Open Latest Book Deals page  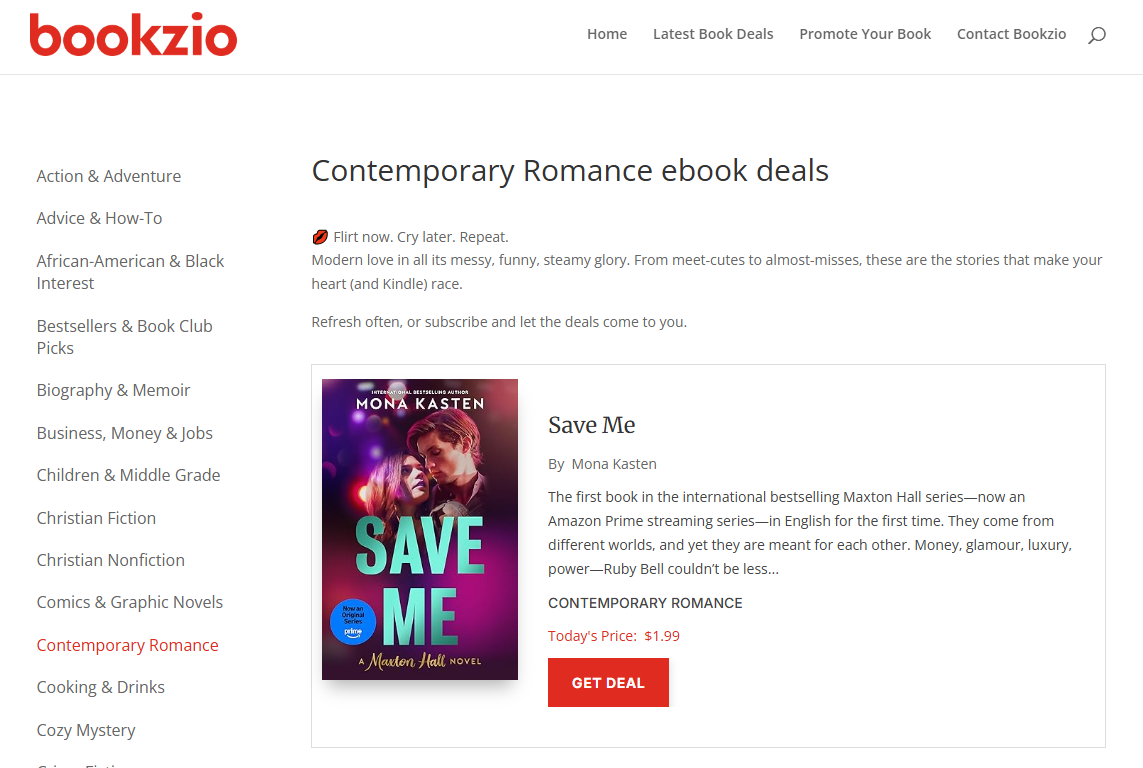(713, 34)
